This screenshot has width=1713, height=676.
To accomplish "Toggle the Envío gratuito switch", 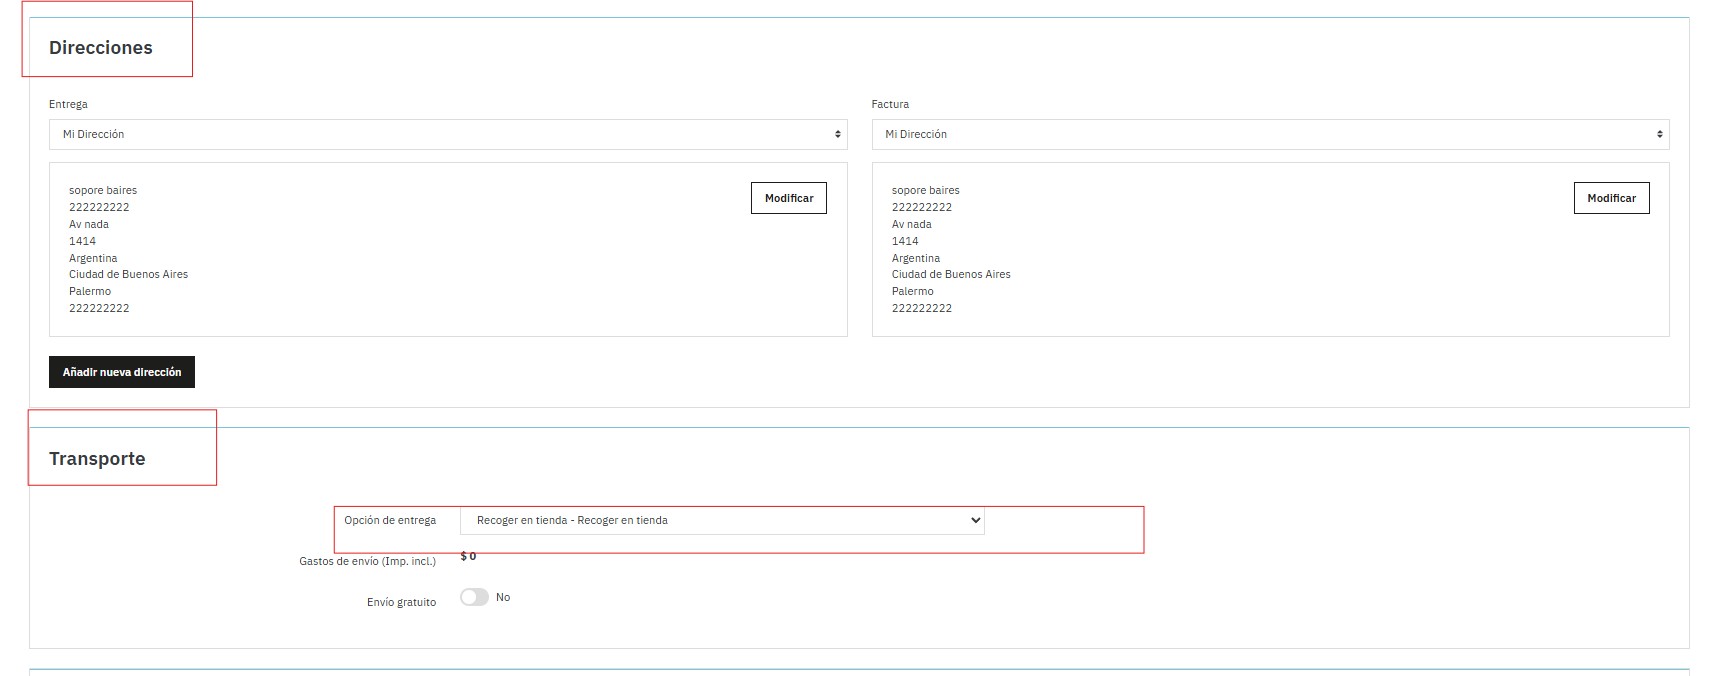I will click(474, 597).
